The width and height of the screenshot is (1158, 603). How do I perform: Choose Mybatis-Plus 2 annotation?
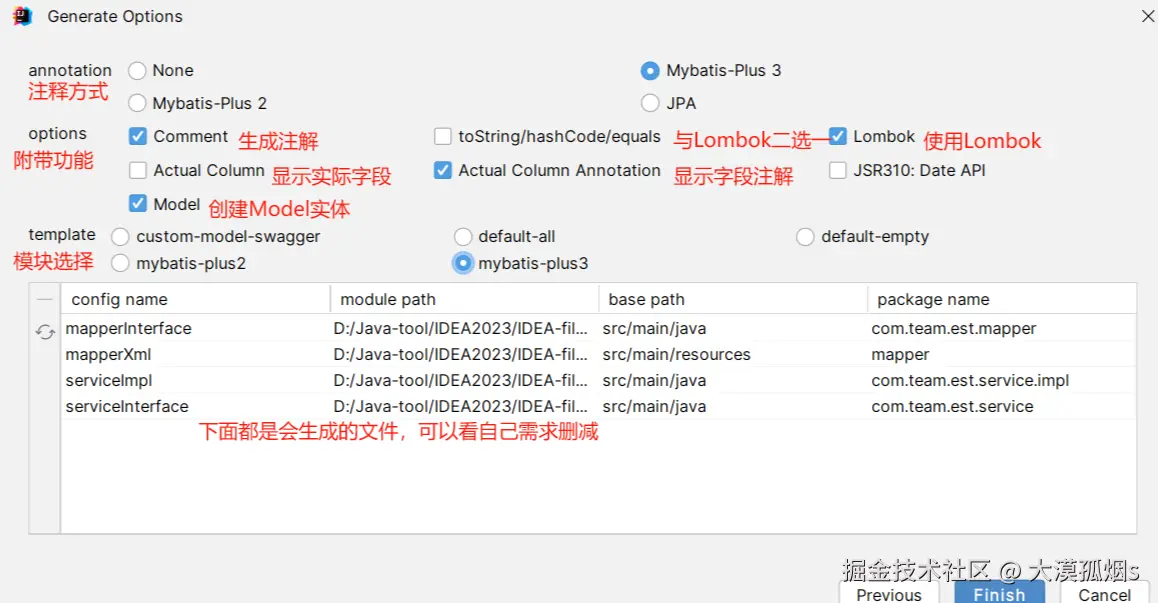tap(137, 103)
